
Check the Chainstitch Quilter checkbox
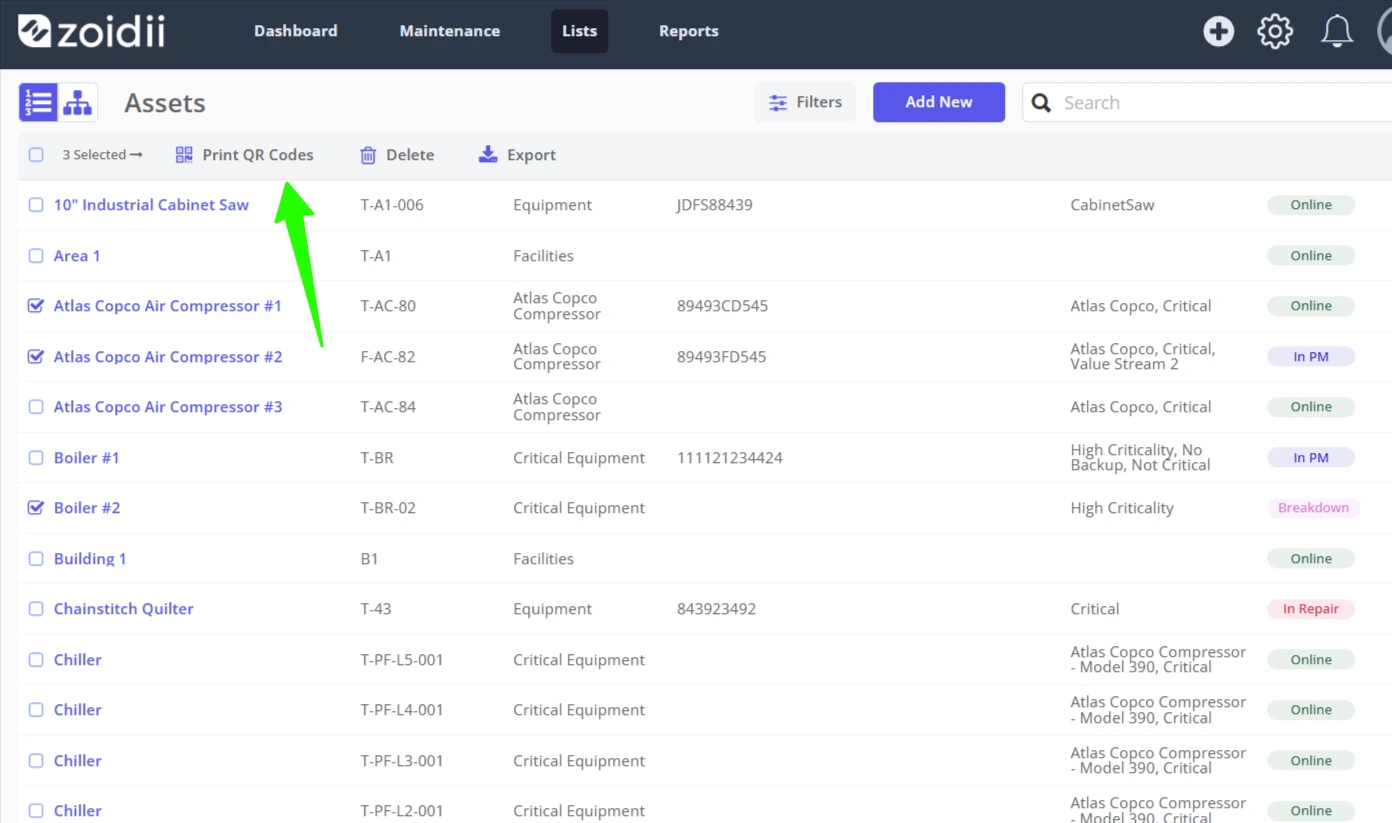36,609
